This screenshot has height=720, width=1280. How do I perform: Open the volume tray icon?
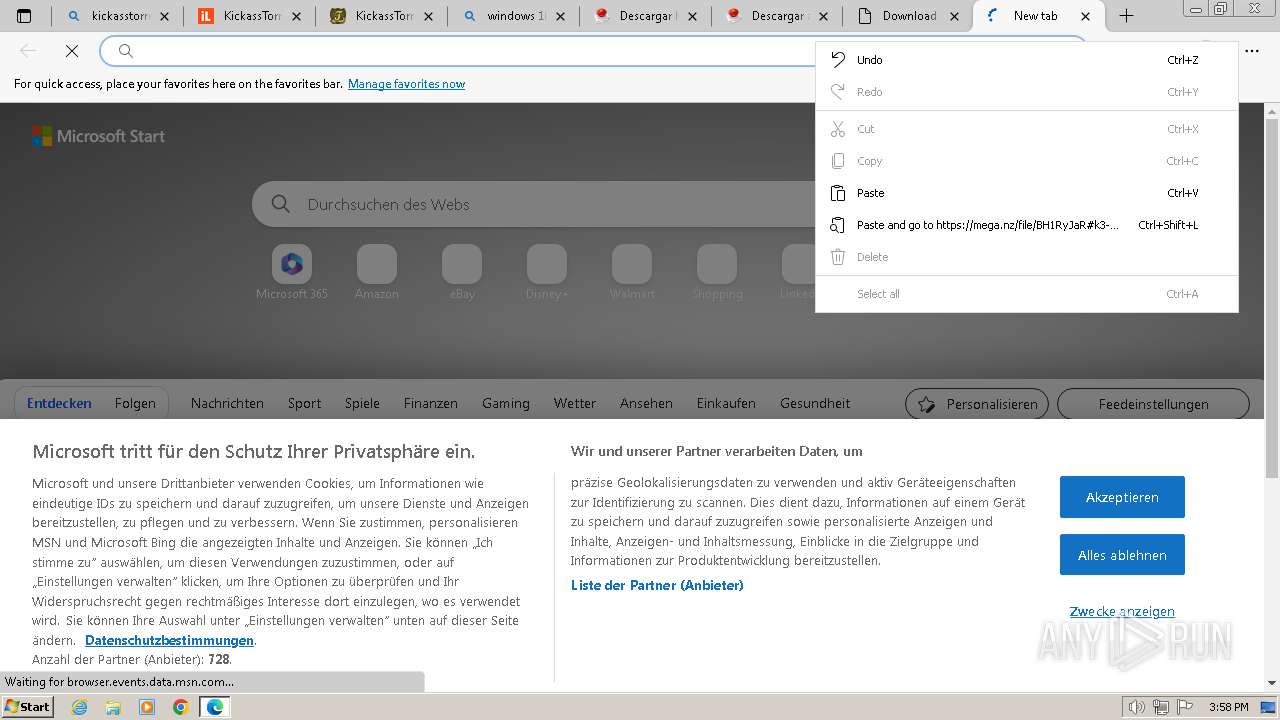pyautogui.click(x=1137, y=707)
